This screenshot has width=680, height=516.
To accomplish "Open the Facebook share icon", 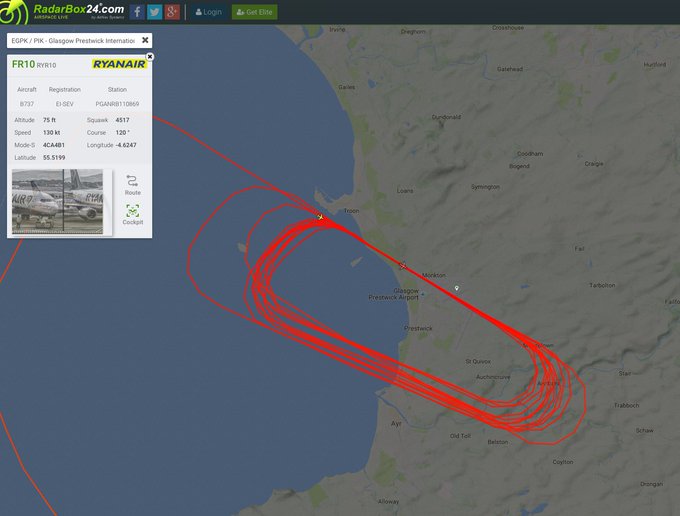I will (137, 12).
